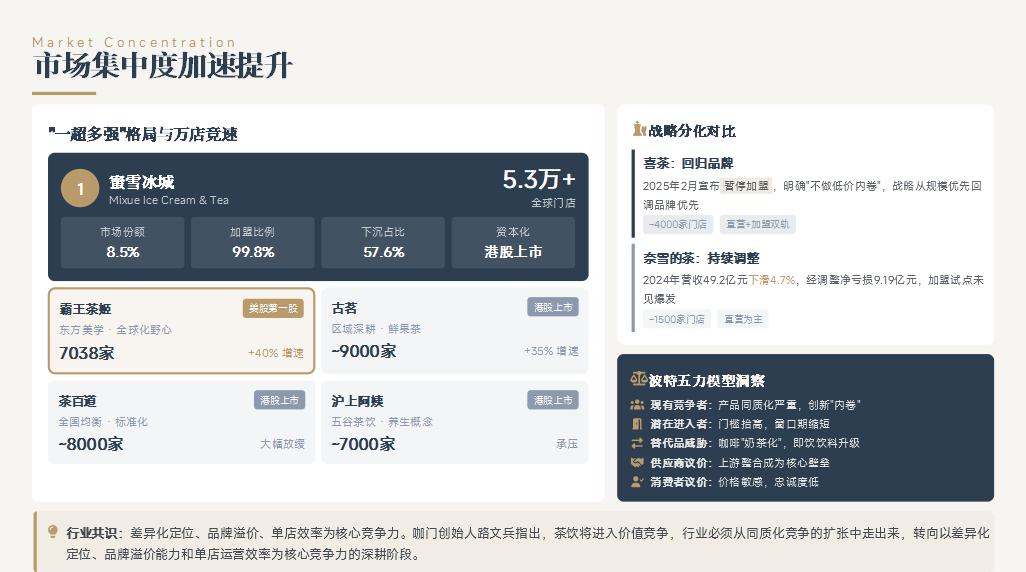Click the 加盟比例 99.8% stat box
The height and width of the screenshot is (572, 1026).
(253, 242)
